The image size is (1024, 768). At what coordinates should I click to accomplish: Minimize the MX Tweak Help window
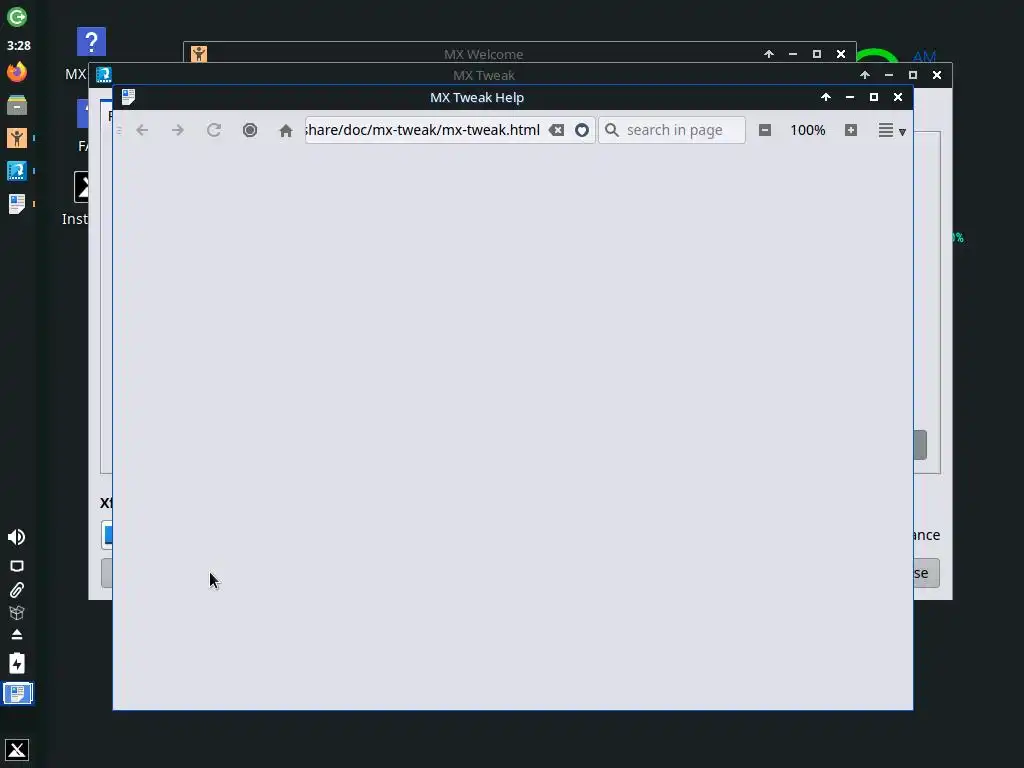pyautogui.click(x=850, y=97)
